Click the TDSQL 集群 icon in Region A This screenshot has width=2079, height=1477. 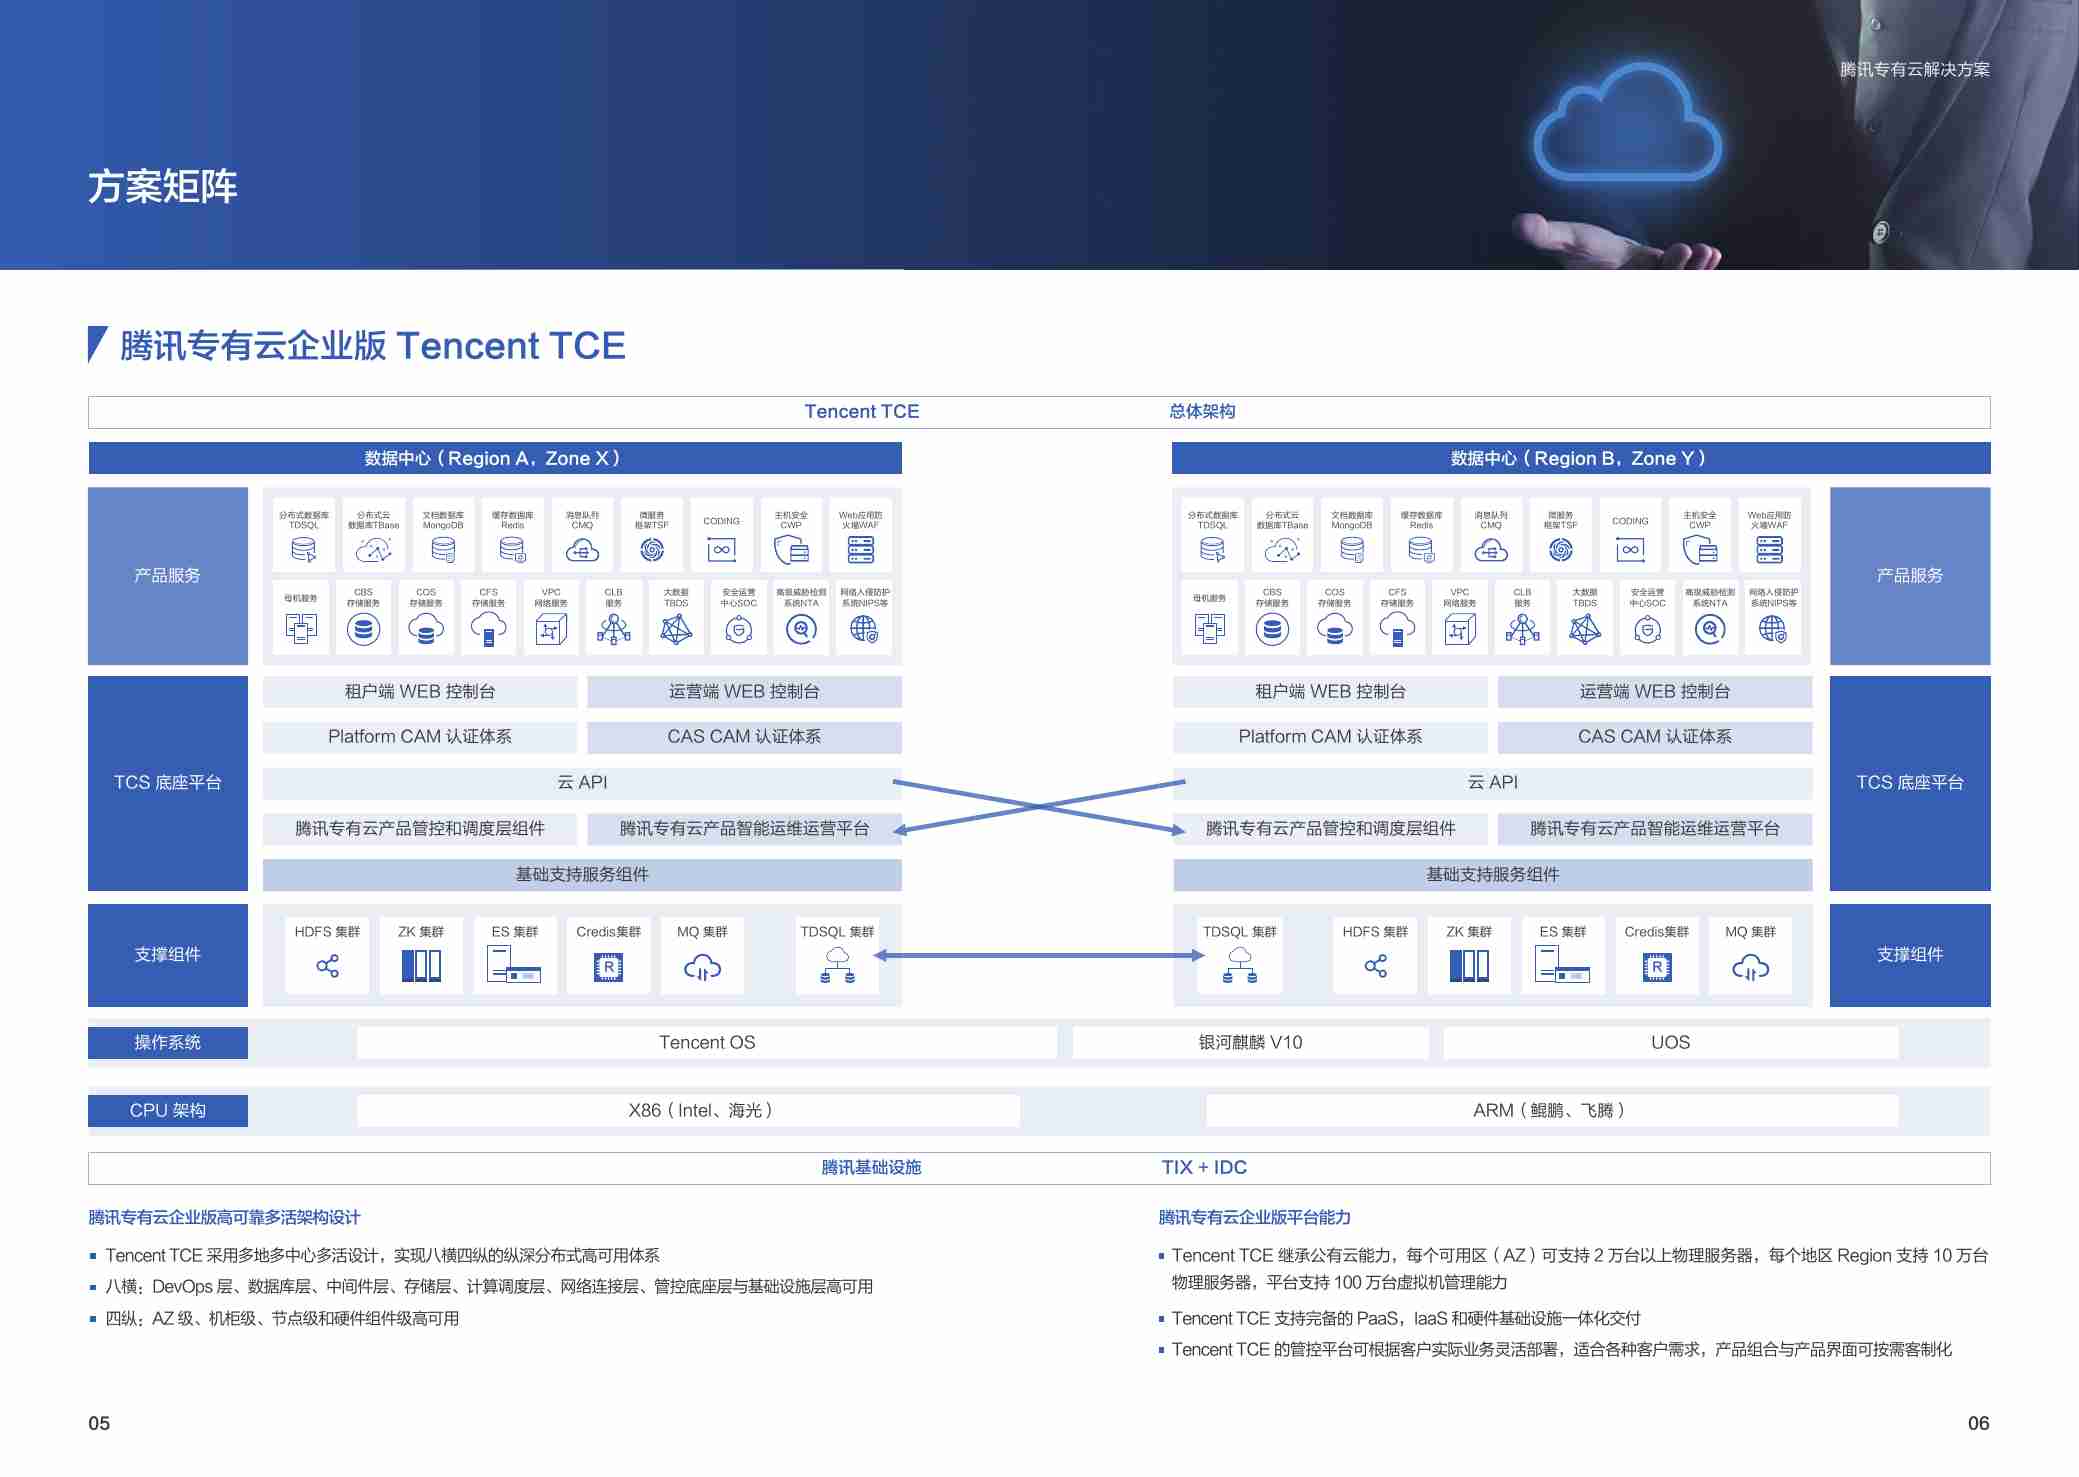click(x=838, y=965)
